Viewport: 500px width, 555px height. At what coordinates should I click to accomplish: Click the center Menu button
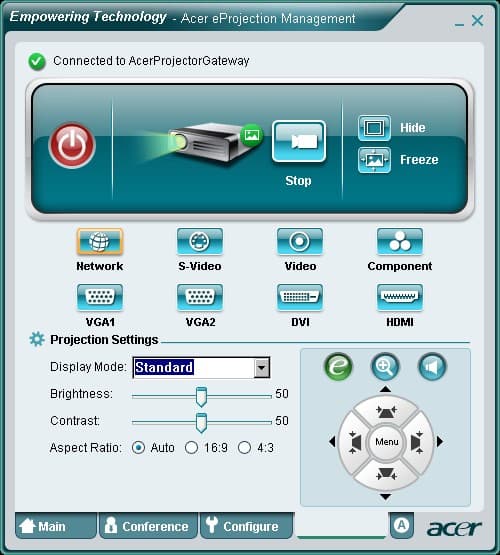pyautogui.click(x=386, y=442)
